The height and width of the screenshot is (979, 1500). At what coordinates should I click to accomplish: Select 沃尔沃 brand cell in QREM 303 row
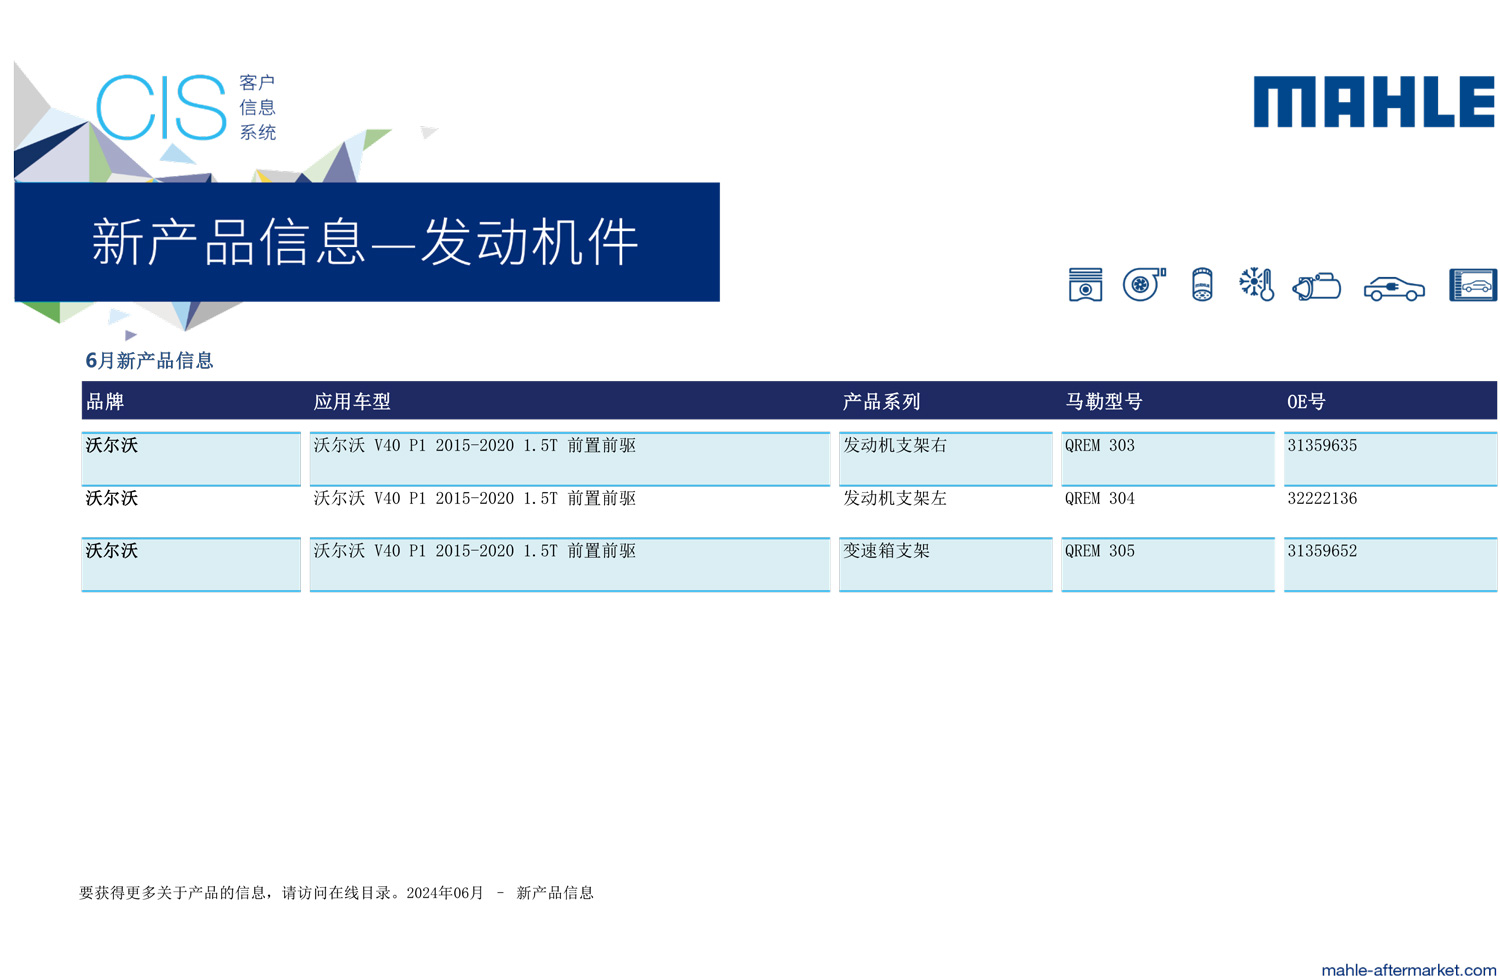point(191,459)
